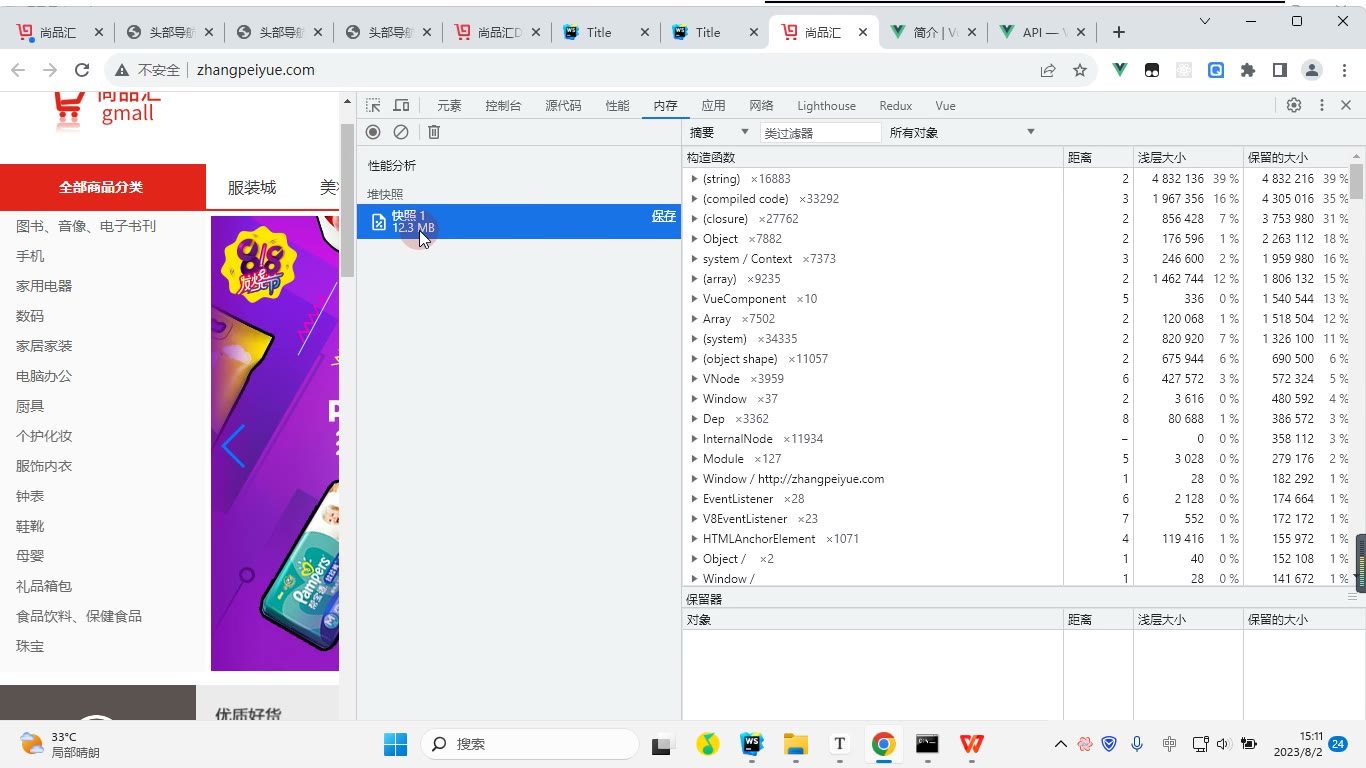Open the 所有对象 filter dropdown
The image size is (1366, 768).
962,132
